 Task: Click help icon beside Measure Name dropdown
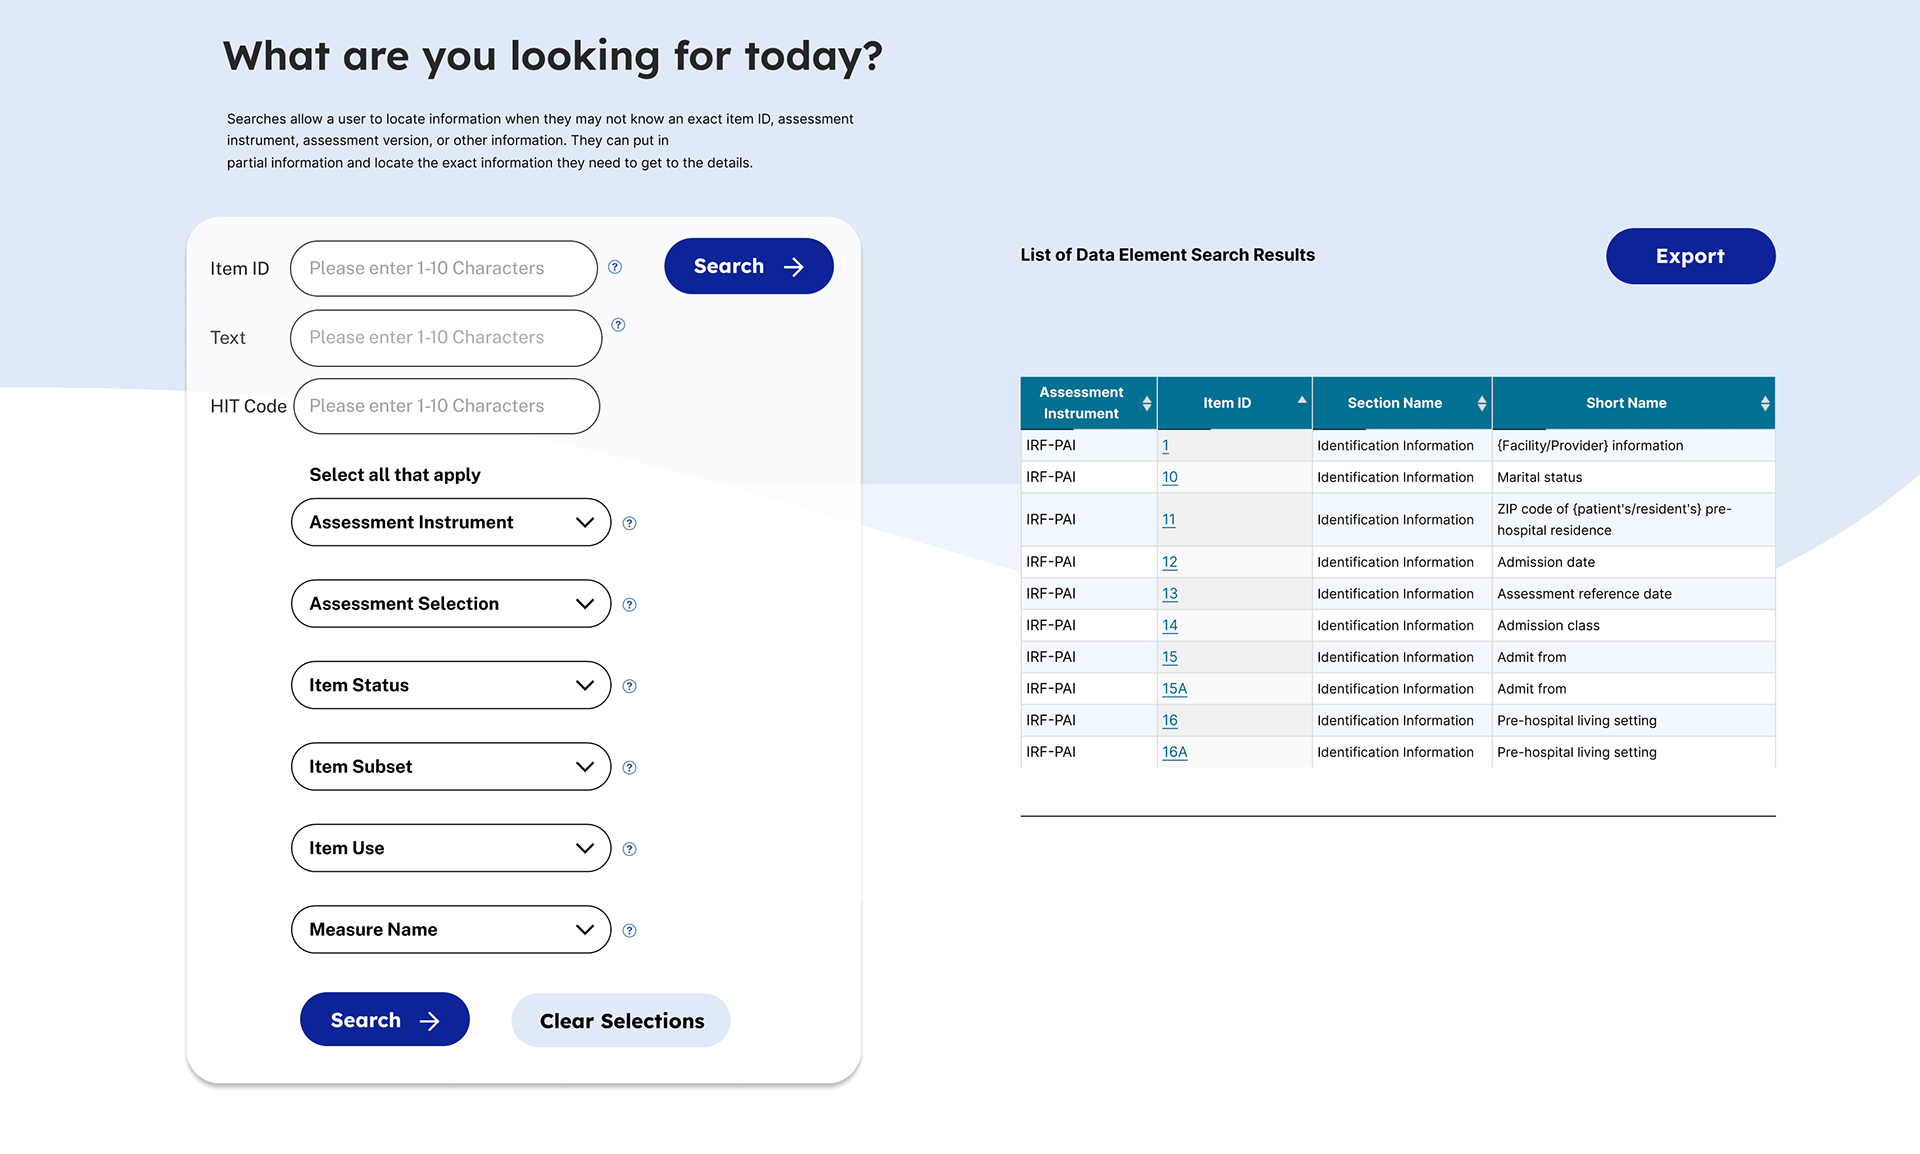[x=629, y=931]
